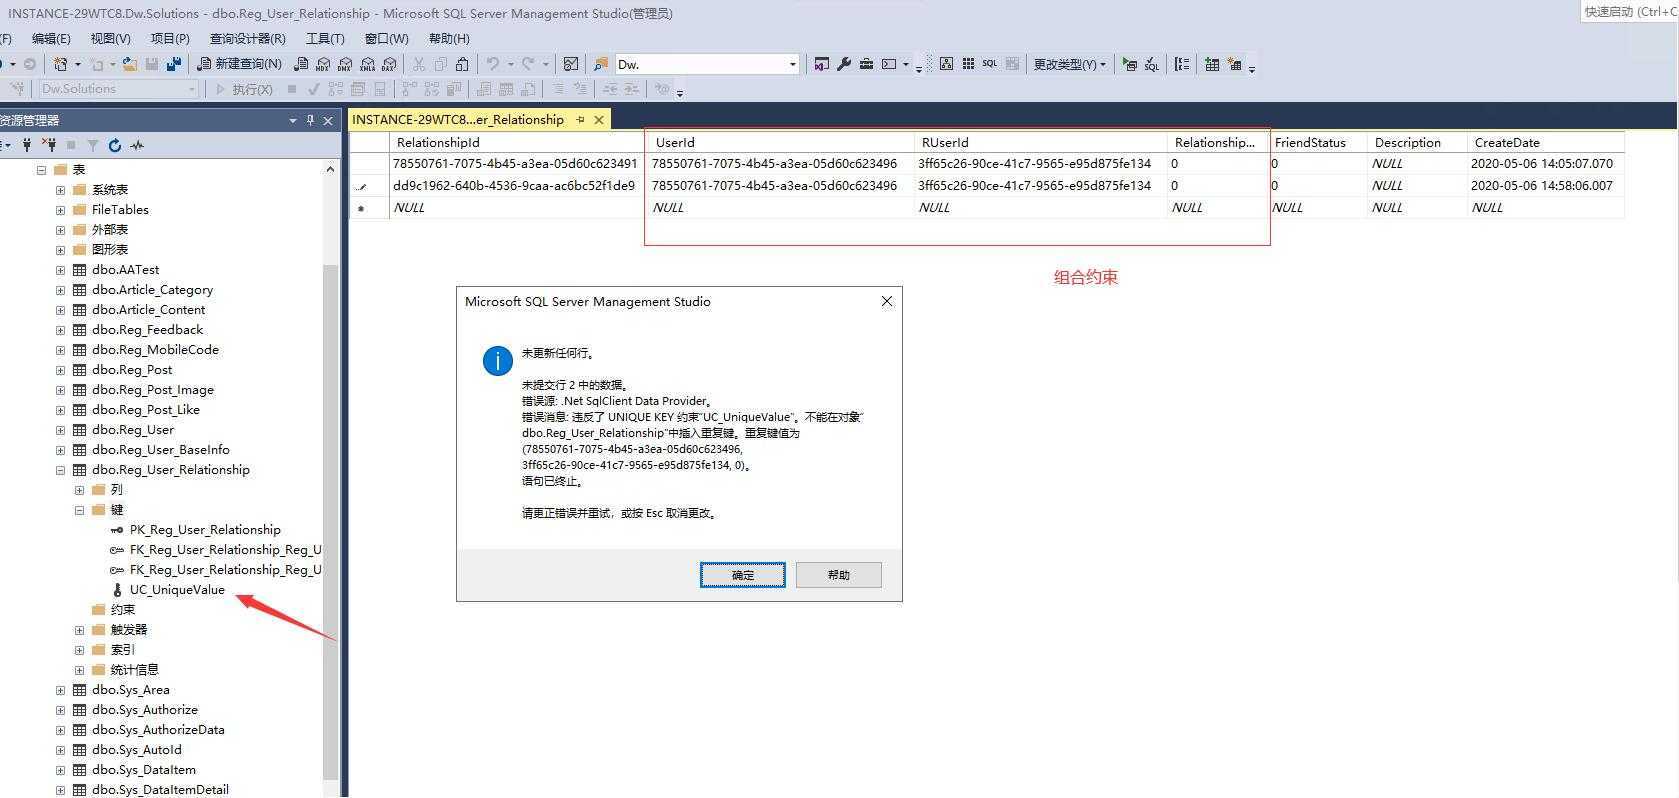Click the Filter funnel icon in Object Explorer

click(93, 145)
